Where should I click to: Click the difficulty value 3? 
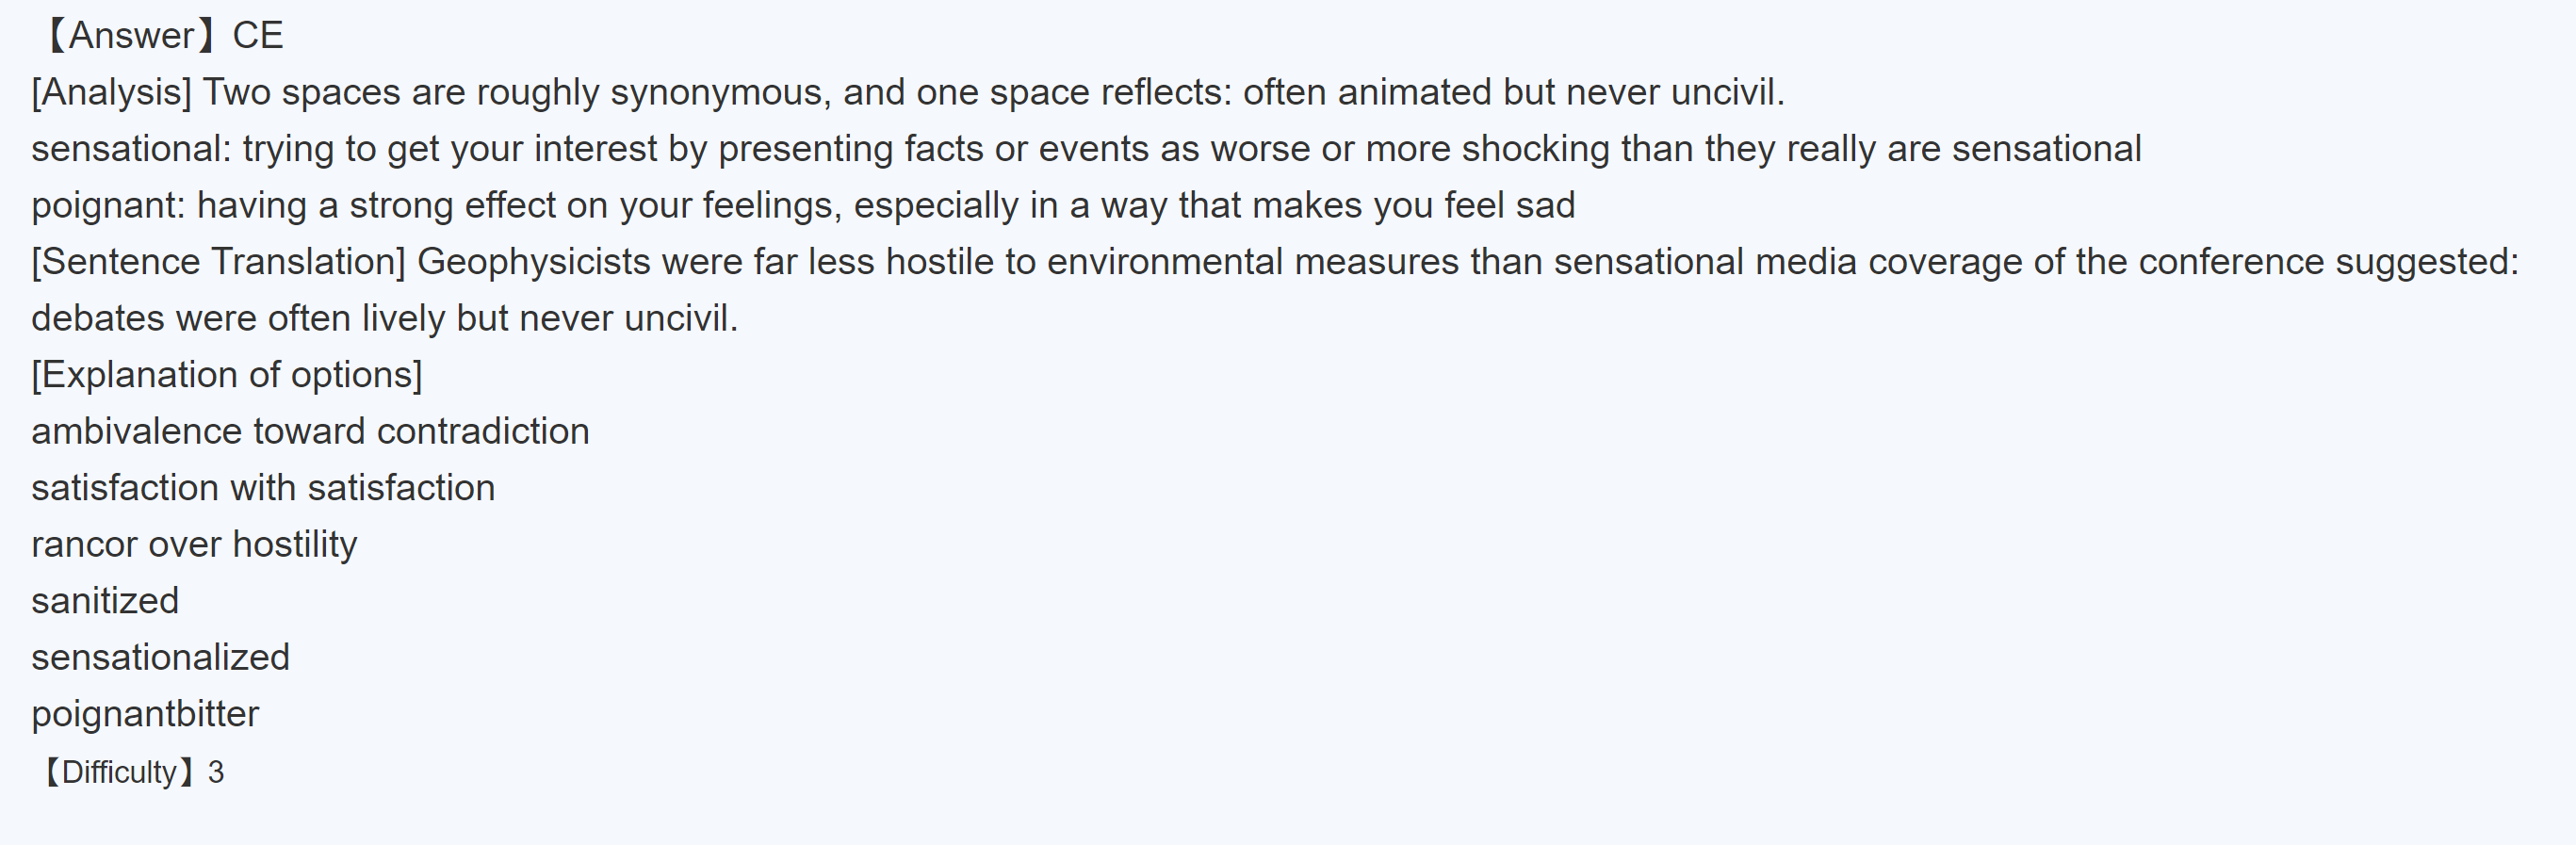click(x=216, y=772)
